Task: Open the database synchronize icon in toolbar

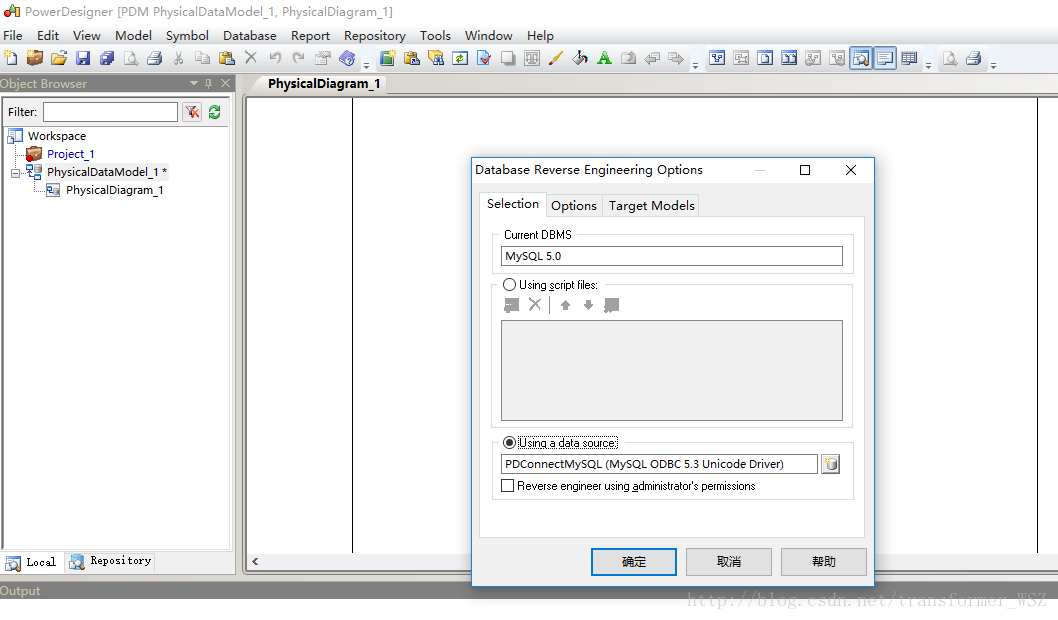Action: point(459,57)
